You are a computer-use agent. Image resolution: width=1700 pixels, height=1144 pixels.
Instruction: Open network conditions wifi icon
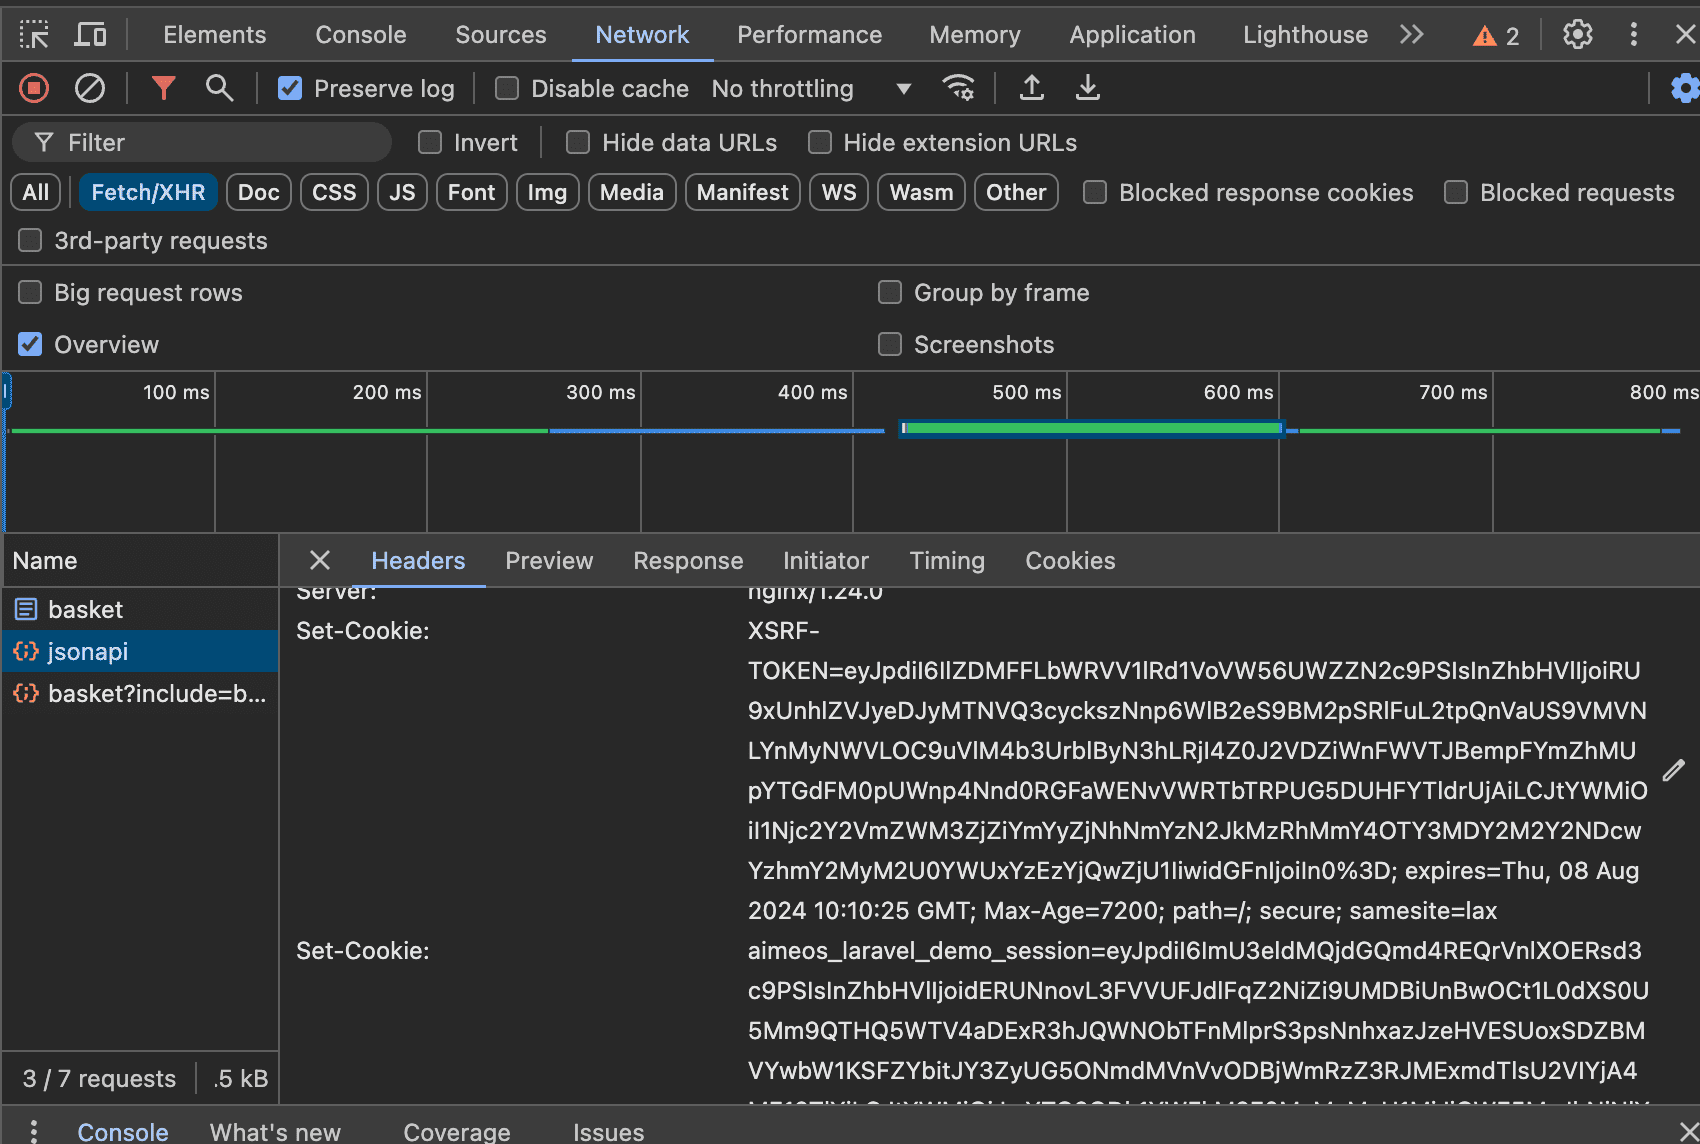958,89
